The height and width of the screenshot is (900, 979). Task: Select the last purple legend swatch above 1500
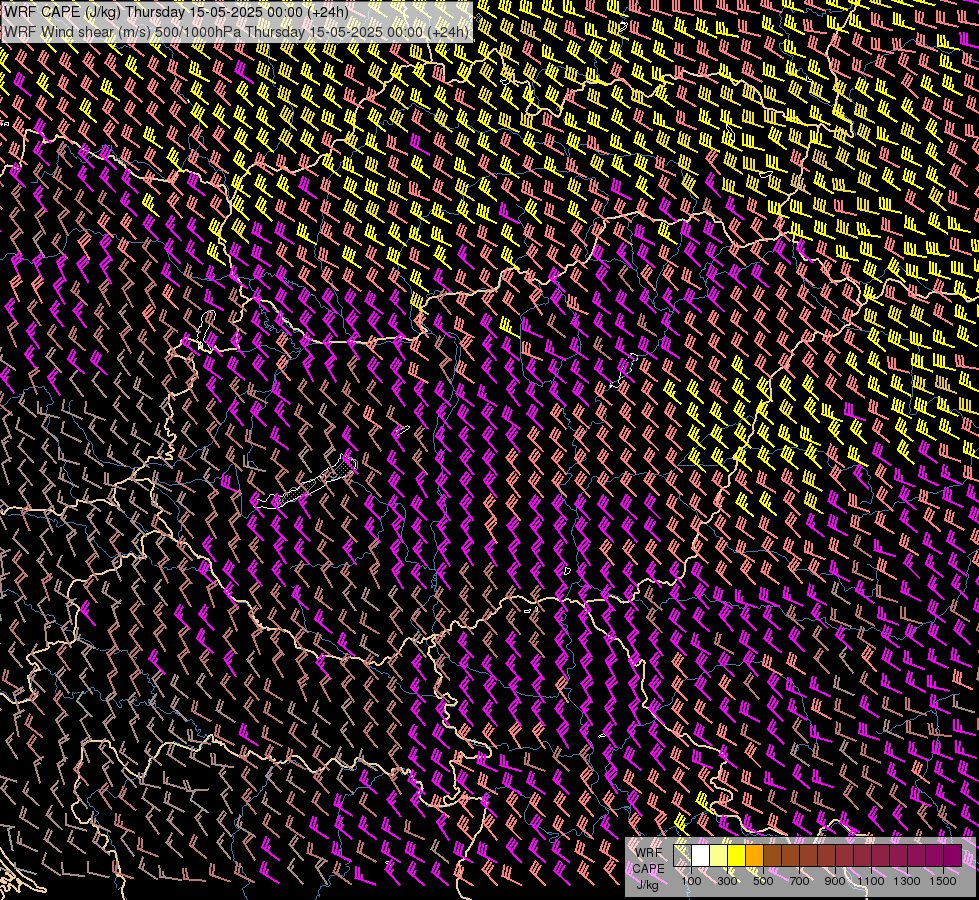[952, 855]
